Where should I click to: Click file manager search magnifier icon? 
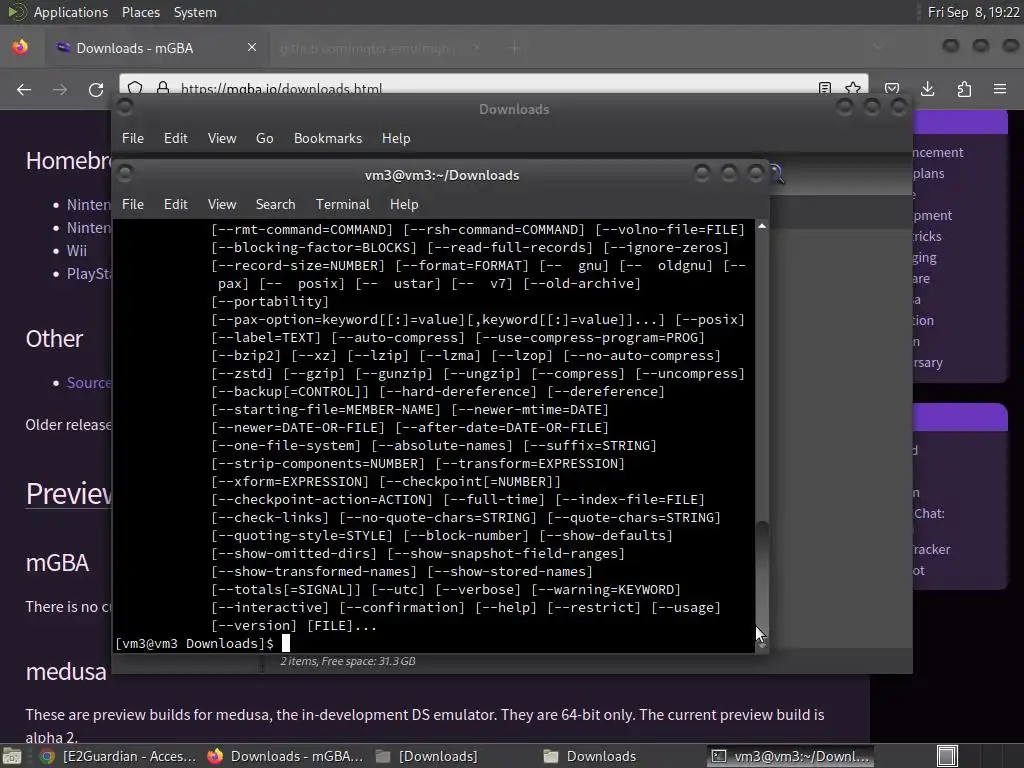coord(776,174)
